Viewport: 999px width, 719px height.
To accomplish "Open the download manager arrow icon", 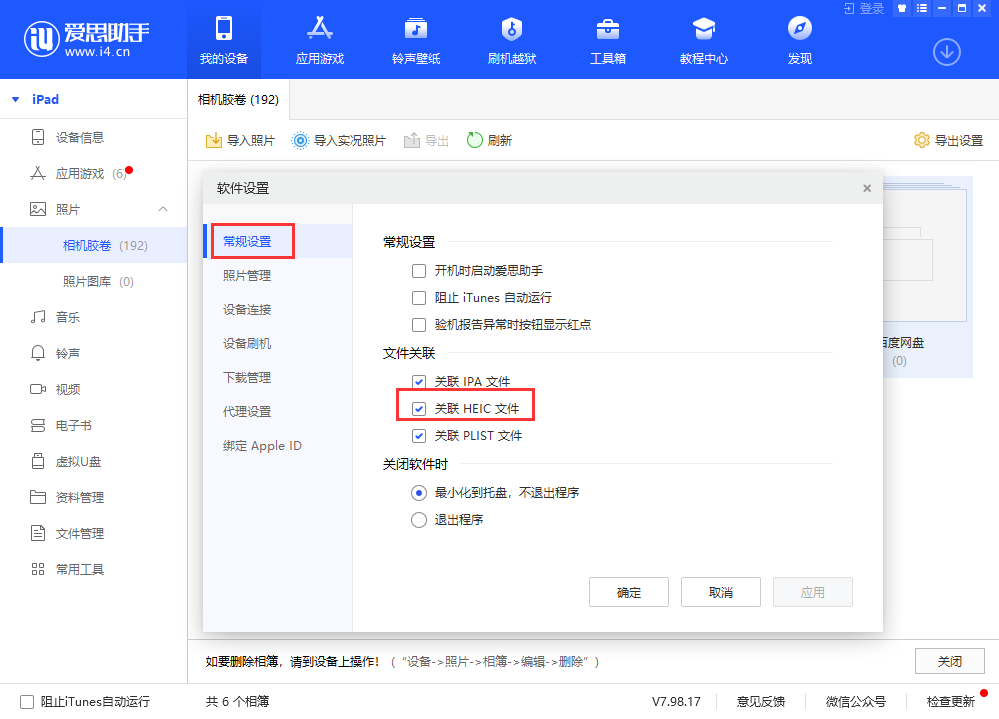I will [946, 52].
